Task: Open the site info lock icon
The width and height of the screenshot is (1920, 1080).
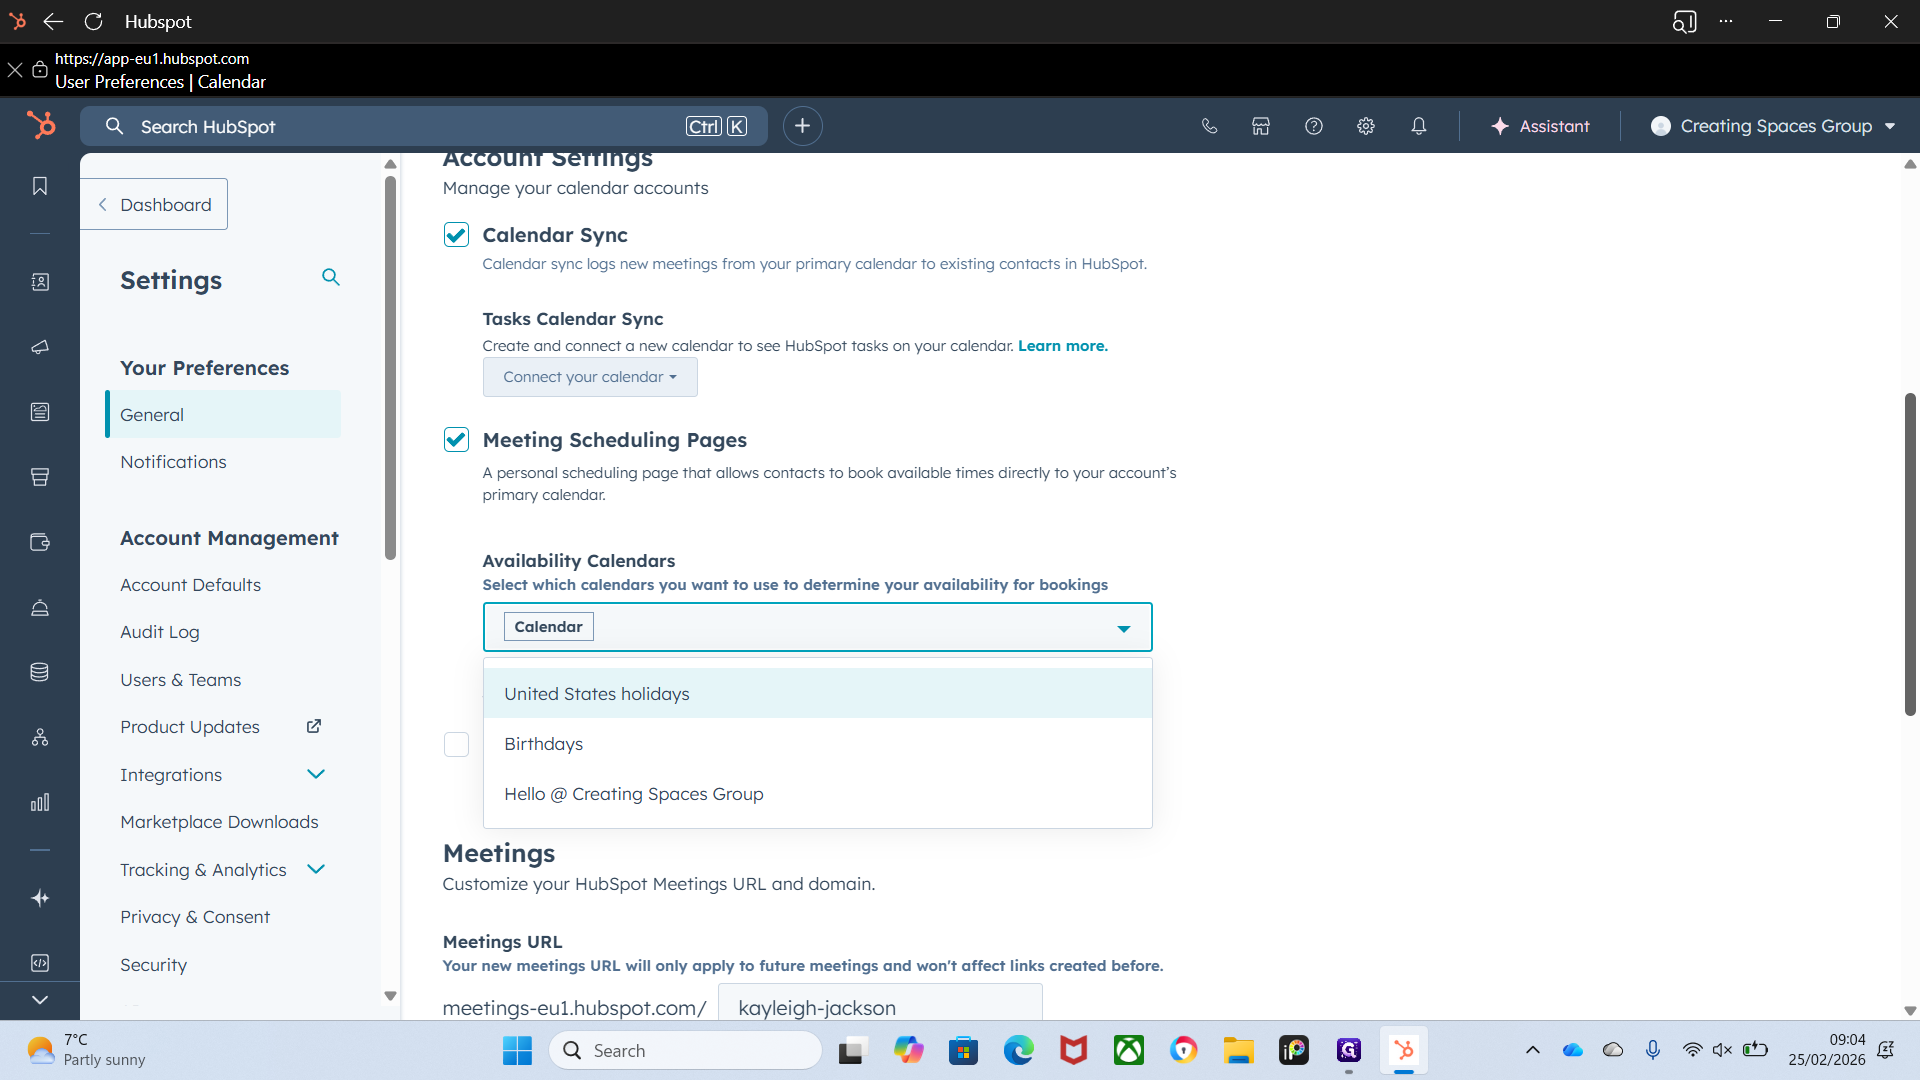Action: pos(40,69)
